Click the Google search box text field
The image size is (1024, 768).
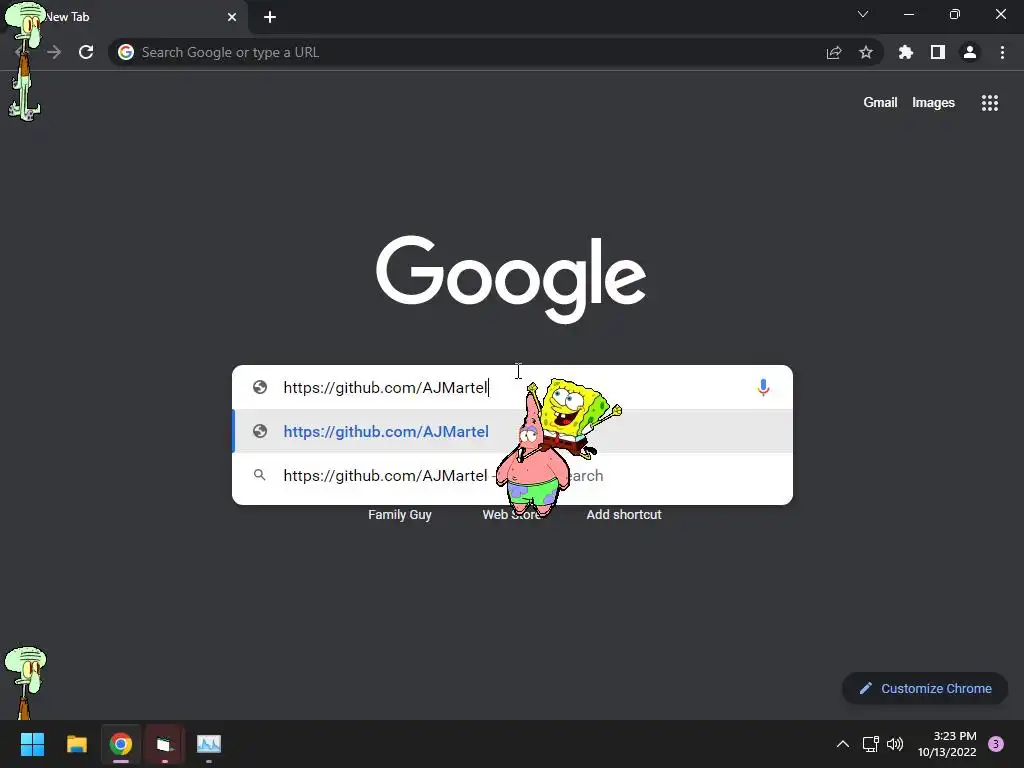click(x=512, y=387)
